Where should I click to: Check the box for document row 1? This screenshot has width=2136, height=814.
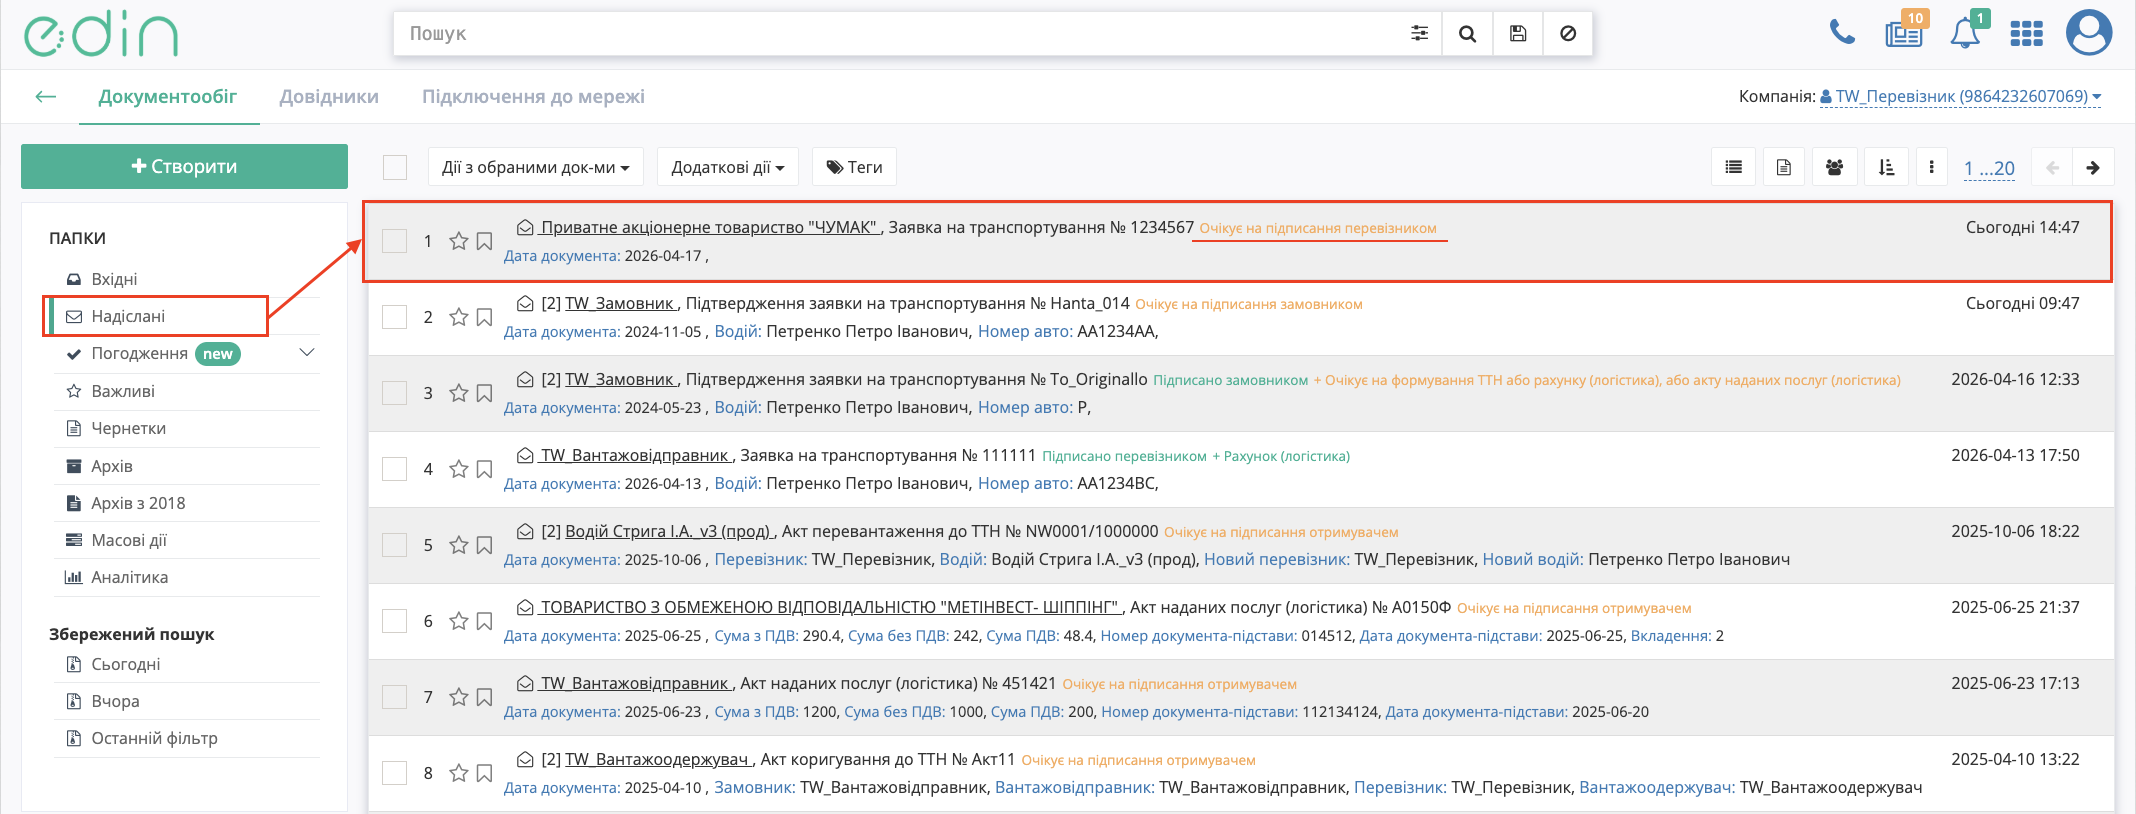point(395,241)
